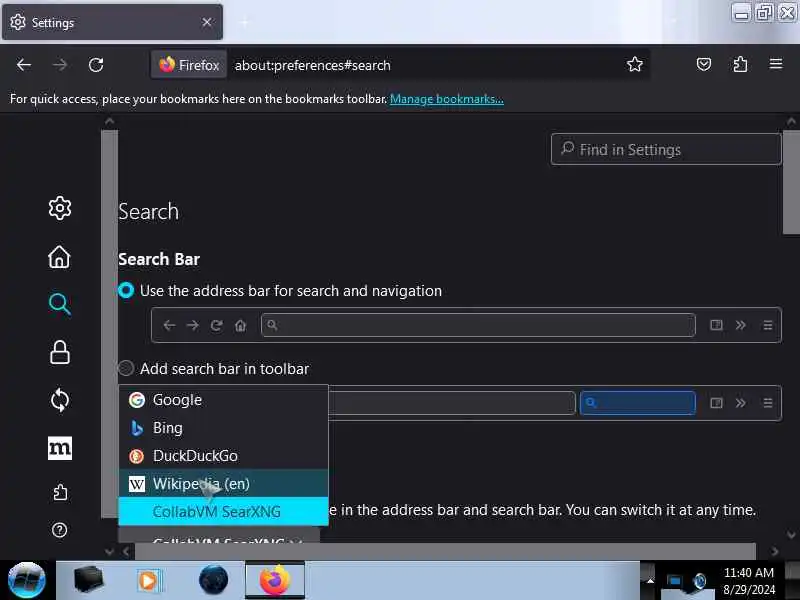Open Home settings in sidebar

tap(60, 257)
